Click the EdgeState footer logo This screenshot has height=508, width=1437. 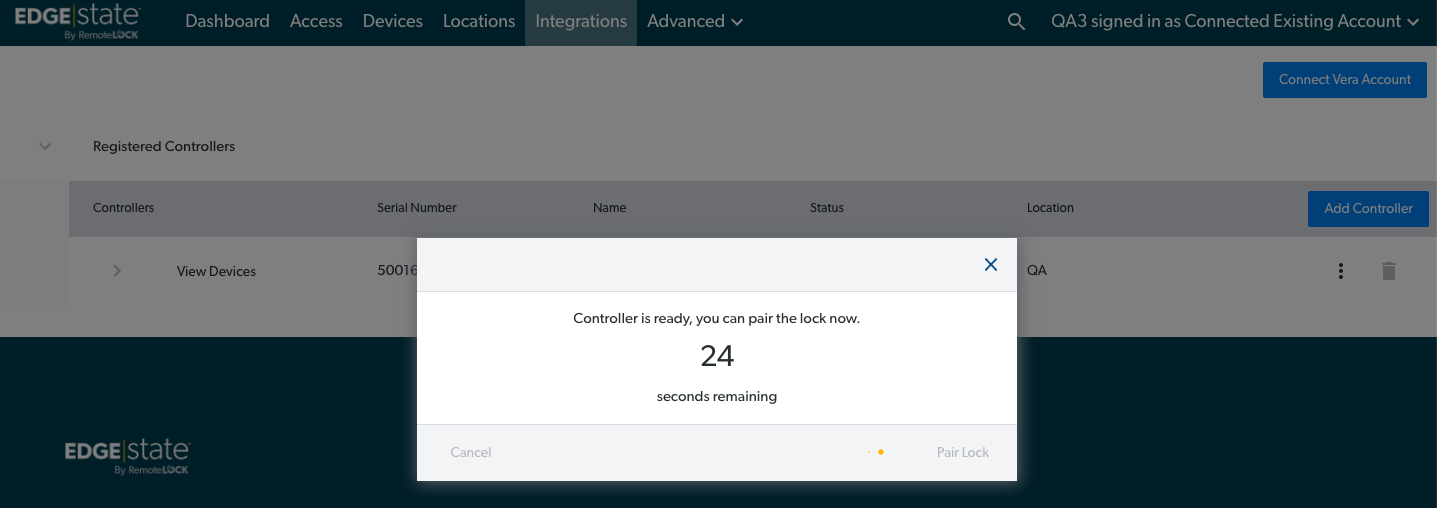click(127, 456)
